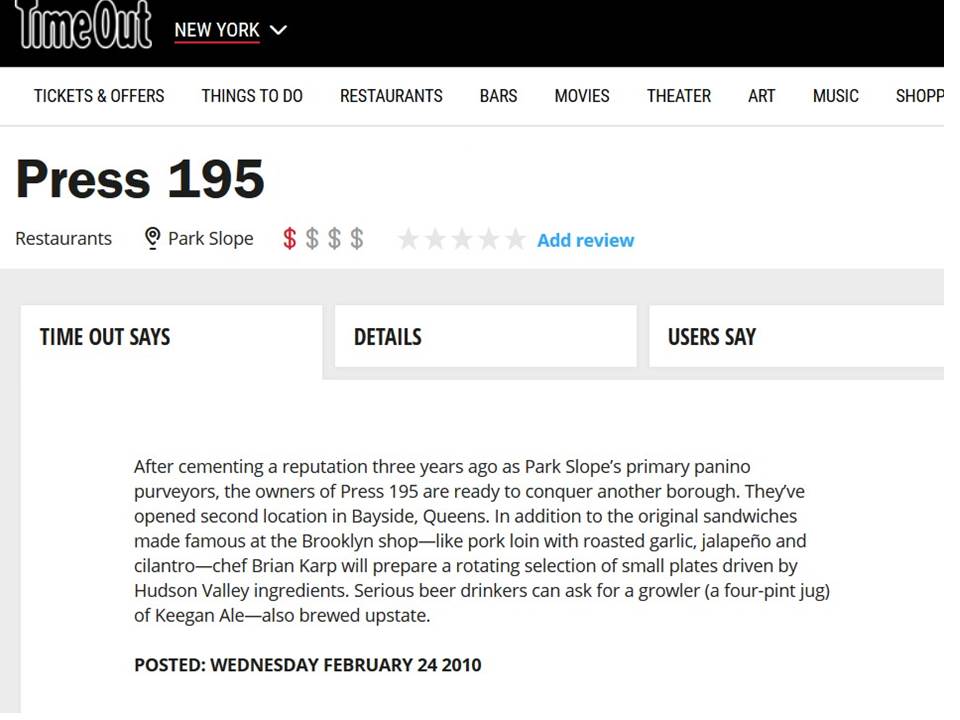Rate one star on the rating

408,239
